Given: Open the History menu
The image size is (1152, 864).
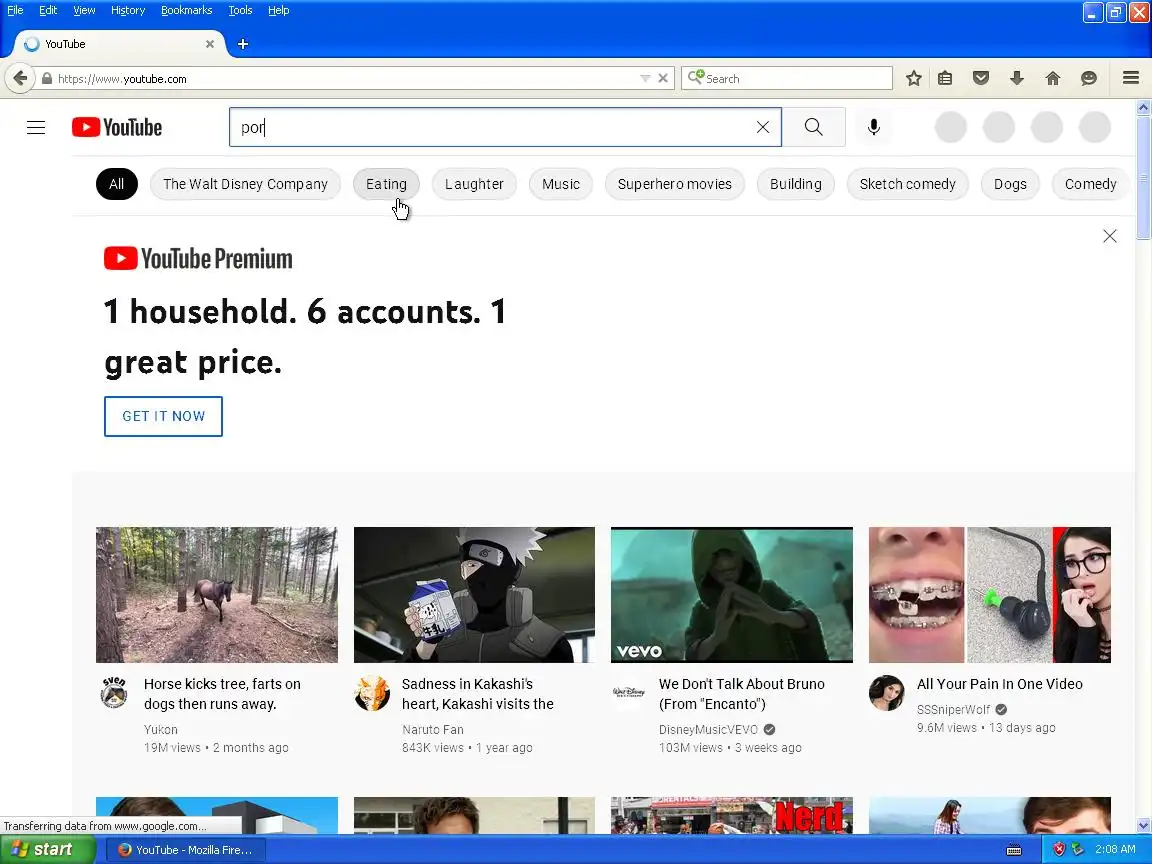Looking at the screenshot, I should (128, 10).
